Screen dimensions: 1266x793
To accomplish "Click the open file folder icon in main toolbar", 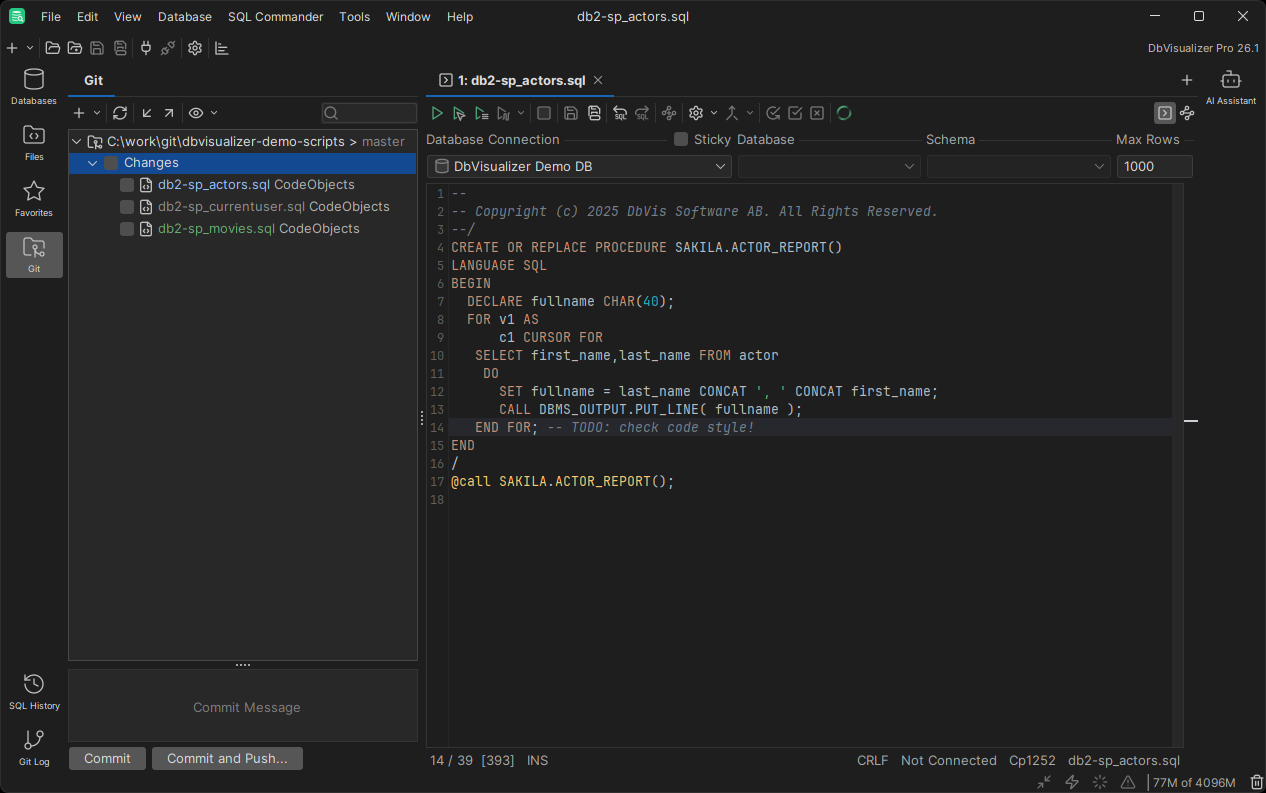I will [x=53, y=48].
